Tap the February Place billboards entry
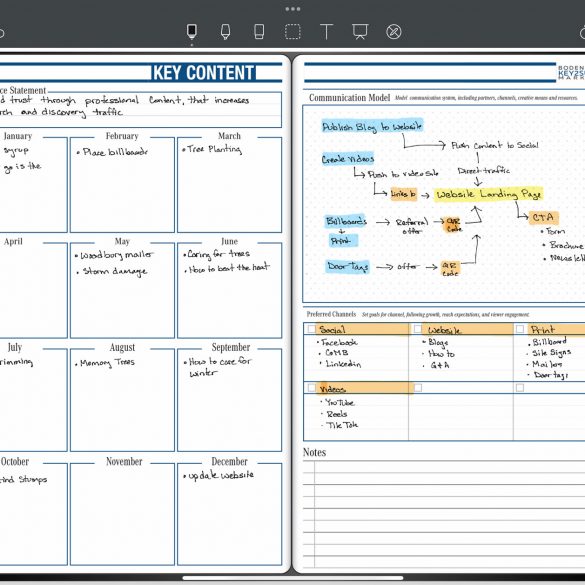This screenshot has width=585, height=585. click(x=112, y=152)
